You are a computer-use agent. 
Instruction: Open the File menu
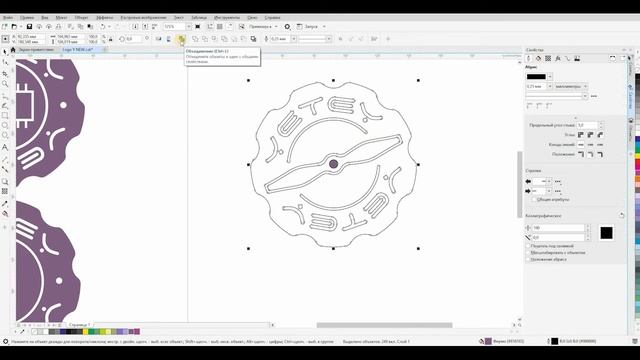[x=8, y=18]
